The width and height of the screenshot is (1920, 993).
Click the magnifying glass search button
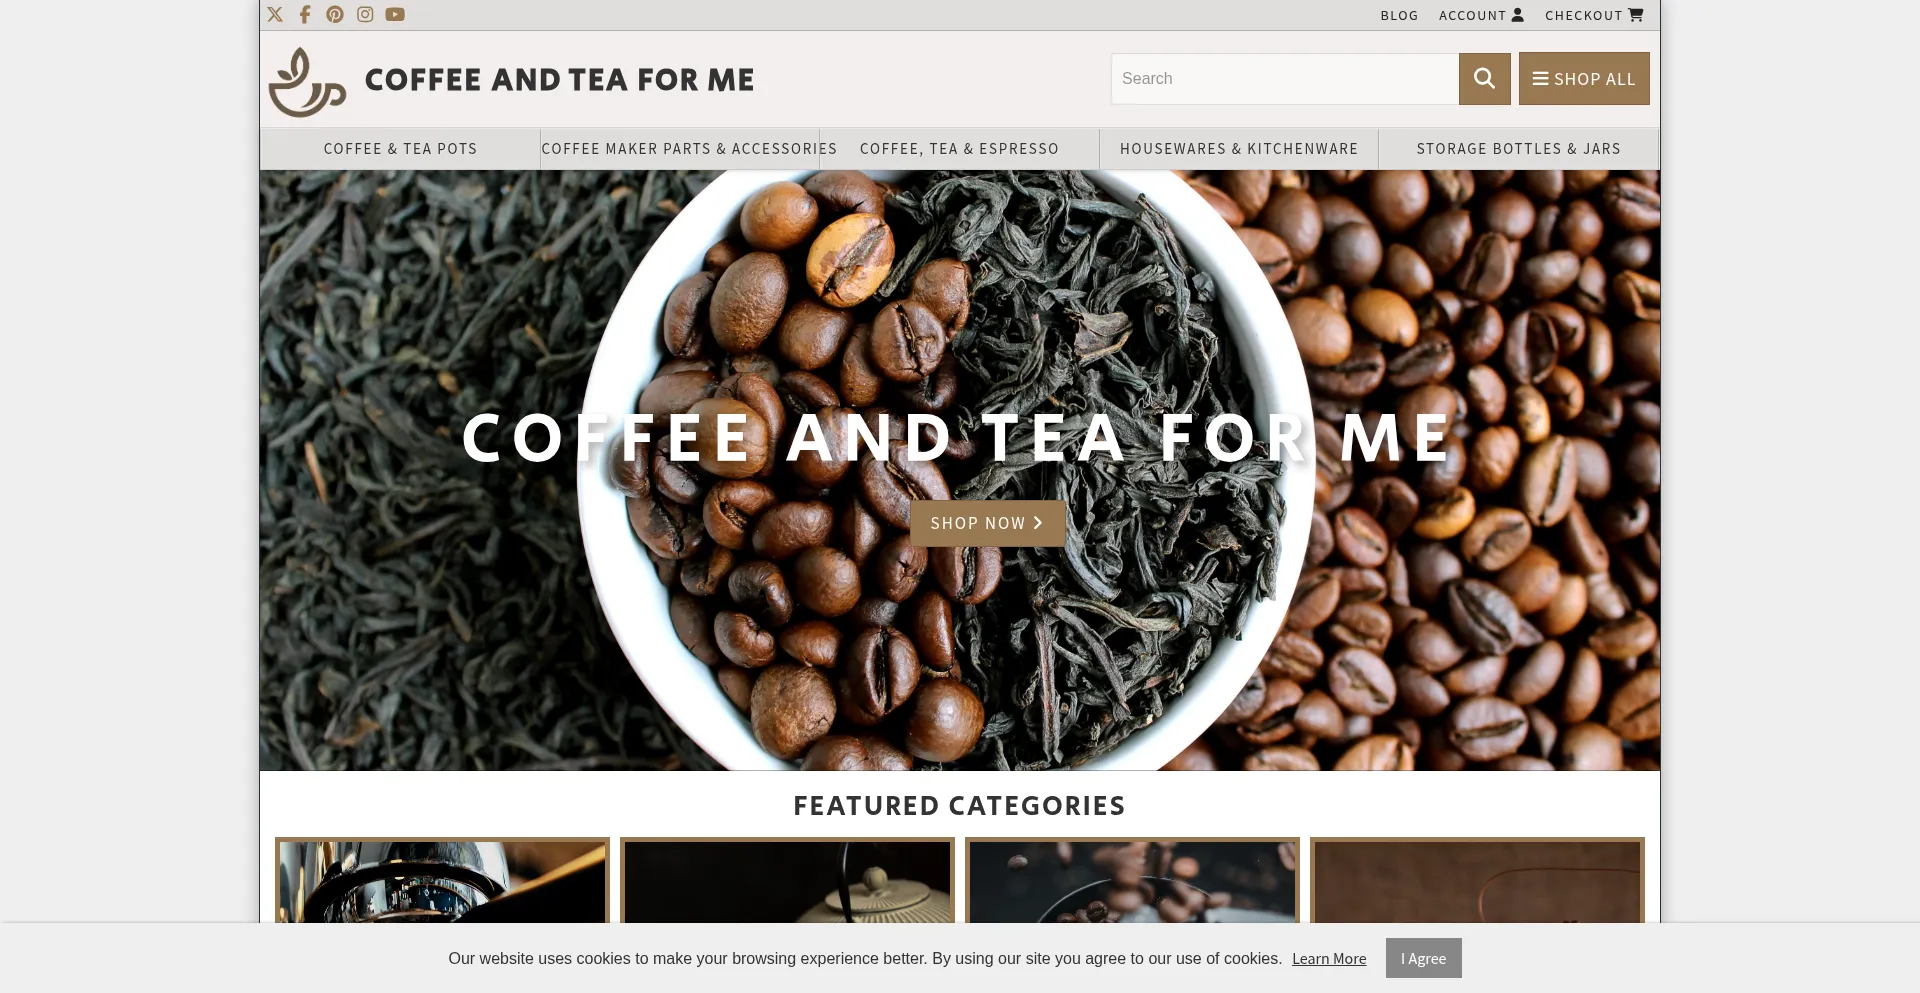pos(1484,78)
